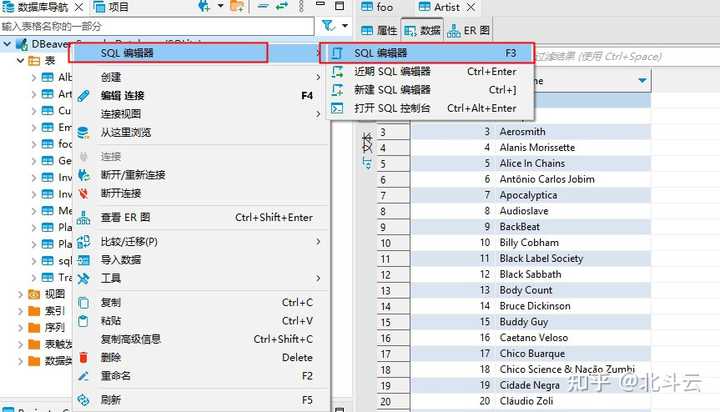Select the 索引 folder icon in tree
Viewport: 720px width, 412px height.
click(34, 311)
